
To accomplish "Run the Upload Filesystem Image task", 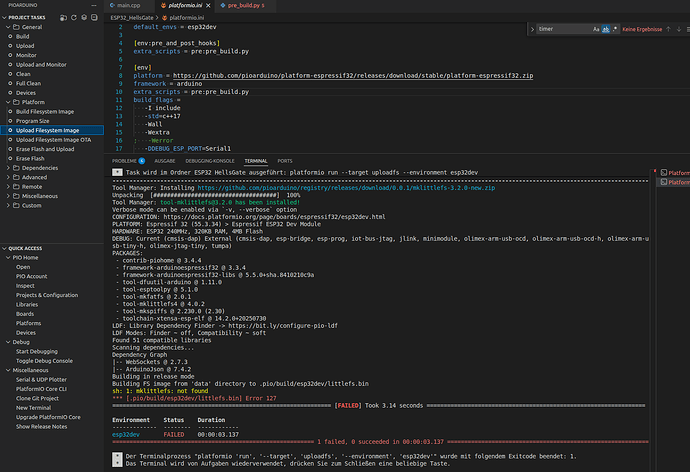I will pos(45,130).
